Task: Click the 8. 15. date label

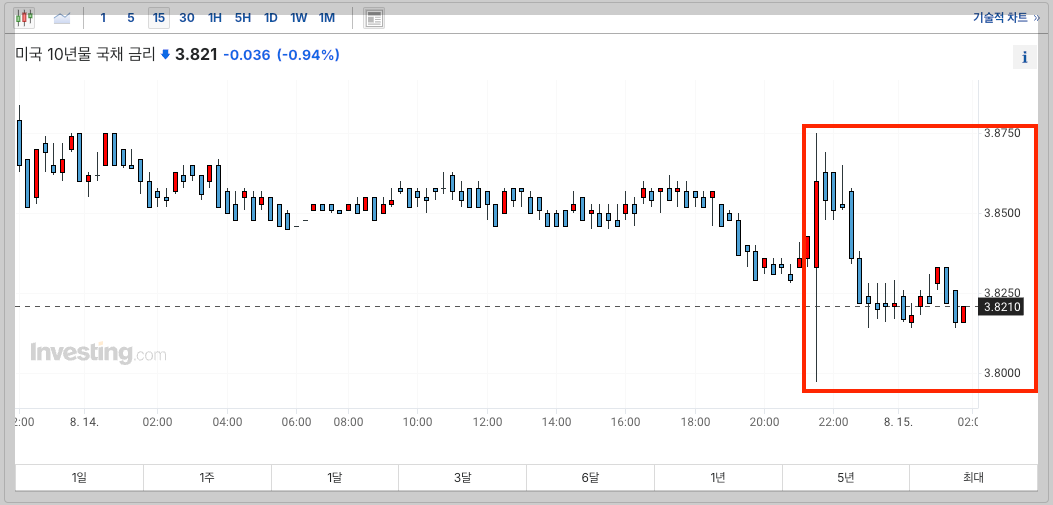Action: click(x=899, y=422)
